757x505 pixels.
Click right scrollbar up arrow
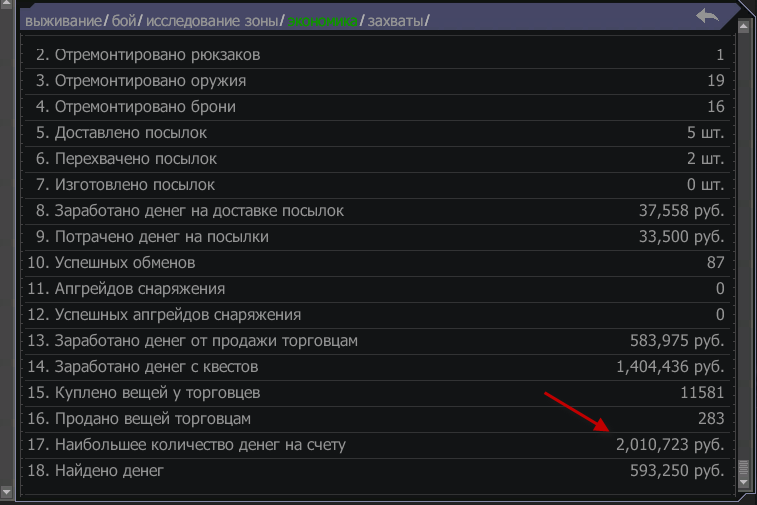point(743,28)
